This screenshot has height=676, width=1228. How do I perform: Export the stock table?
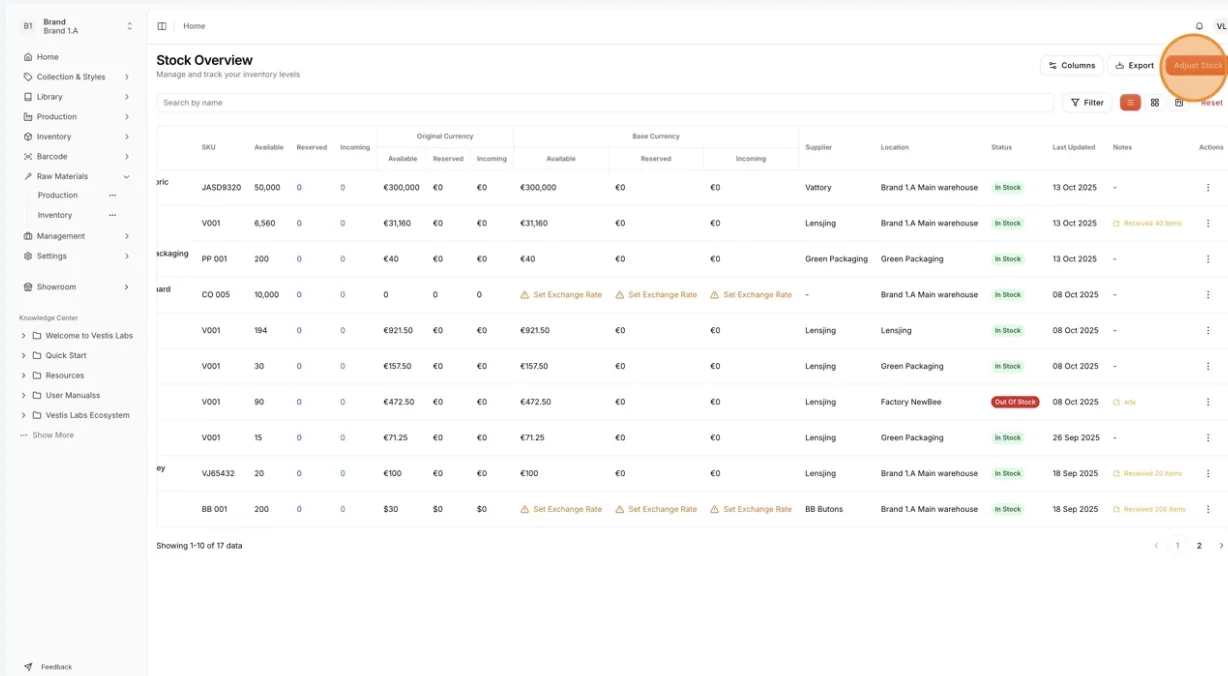[1134, 66]
